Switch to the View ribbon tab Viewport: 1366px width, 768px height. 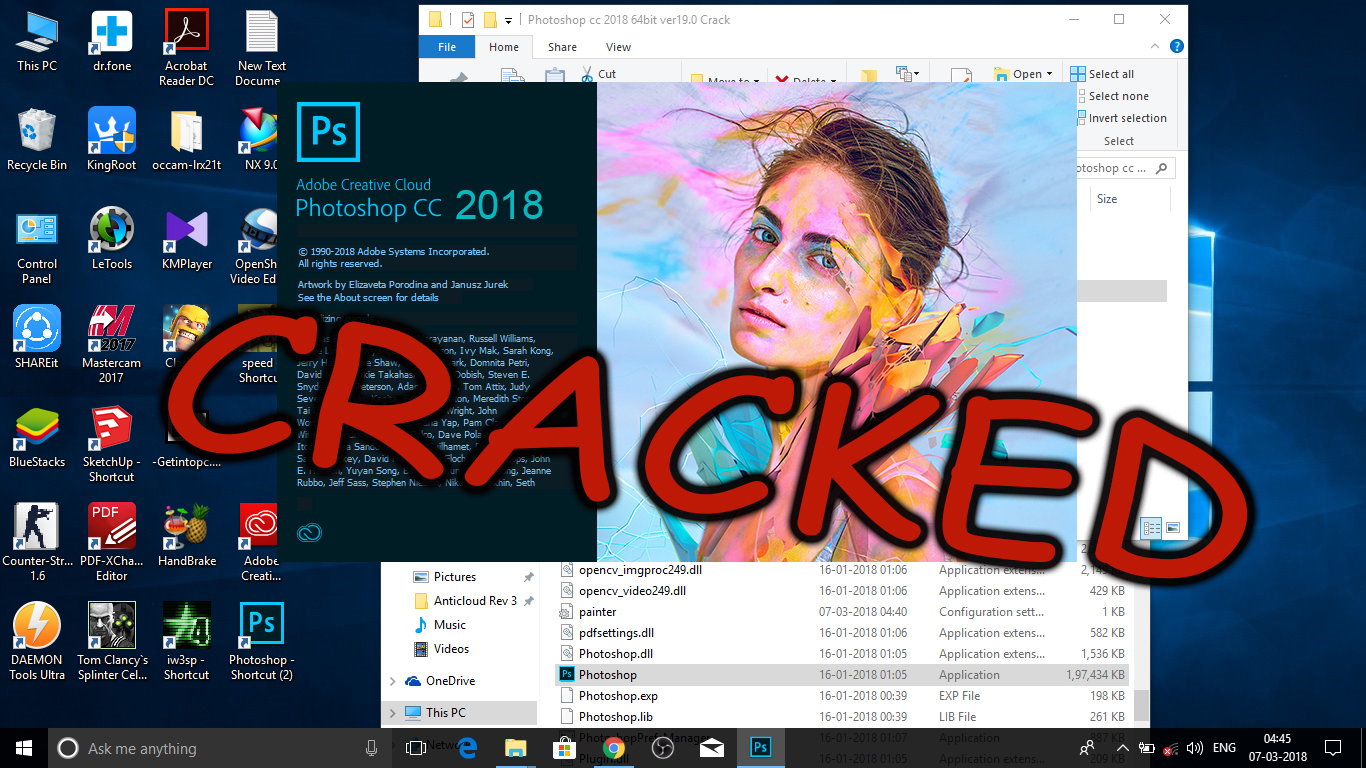click(618, 47)
